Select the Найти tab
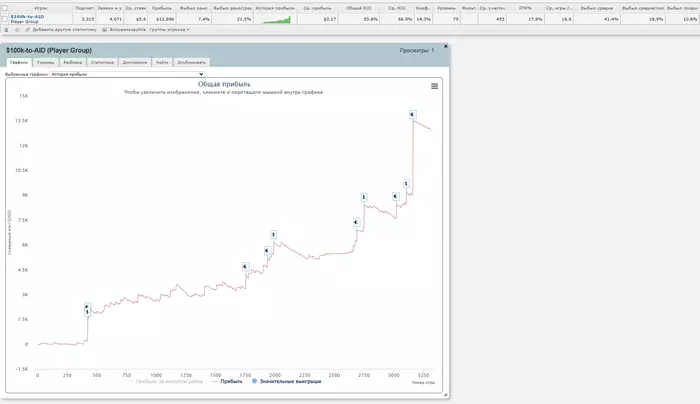Viewport: 700px width, 404px height. [162, 62]
